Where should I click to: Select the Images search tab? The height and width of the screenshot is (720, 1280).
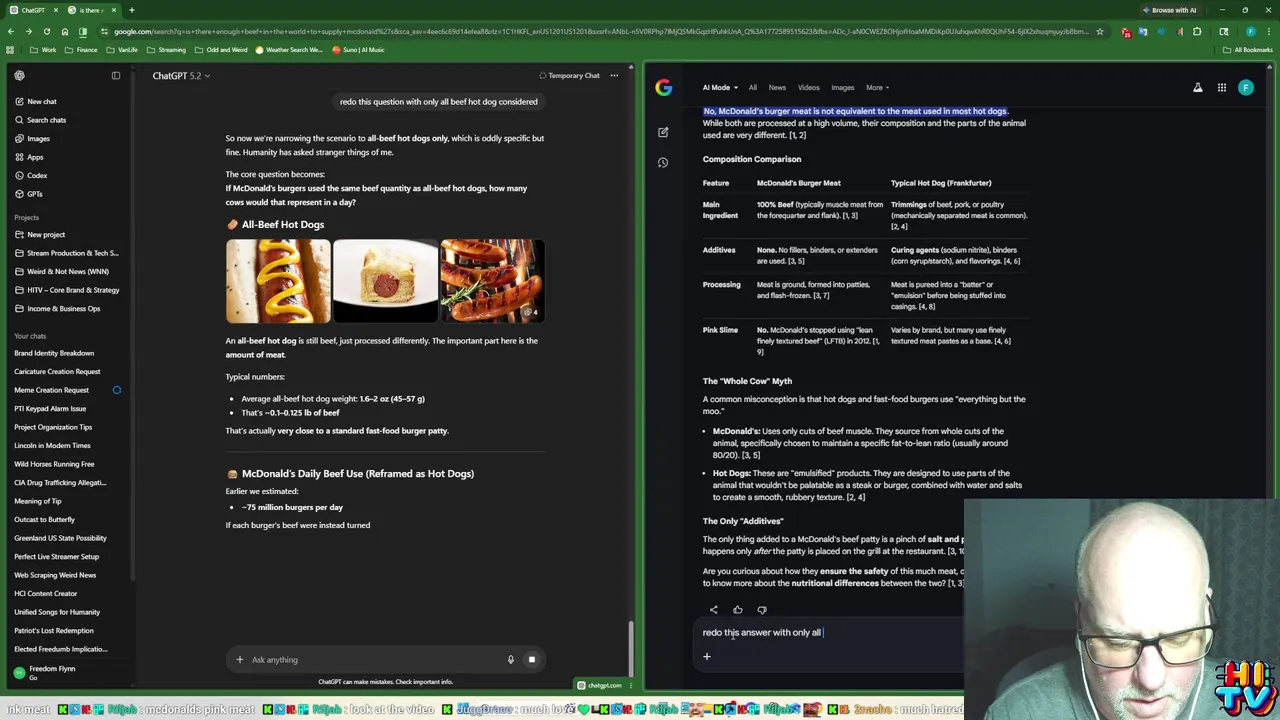(842, 87)
